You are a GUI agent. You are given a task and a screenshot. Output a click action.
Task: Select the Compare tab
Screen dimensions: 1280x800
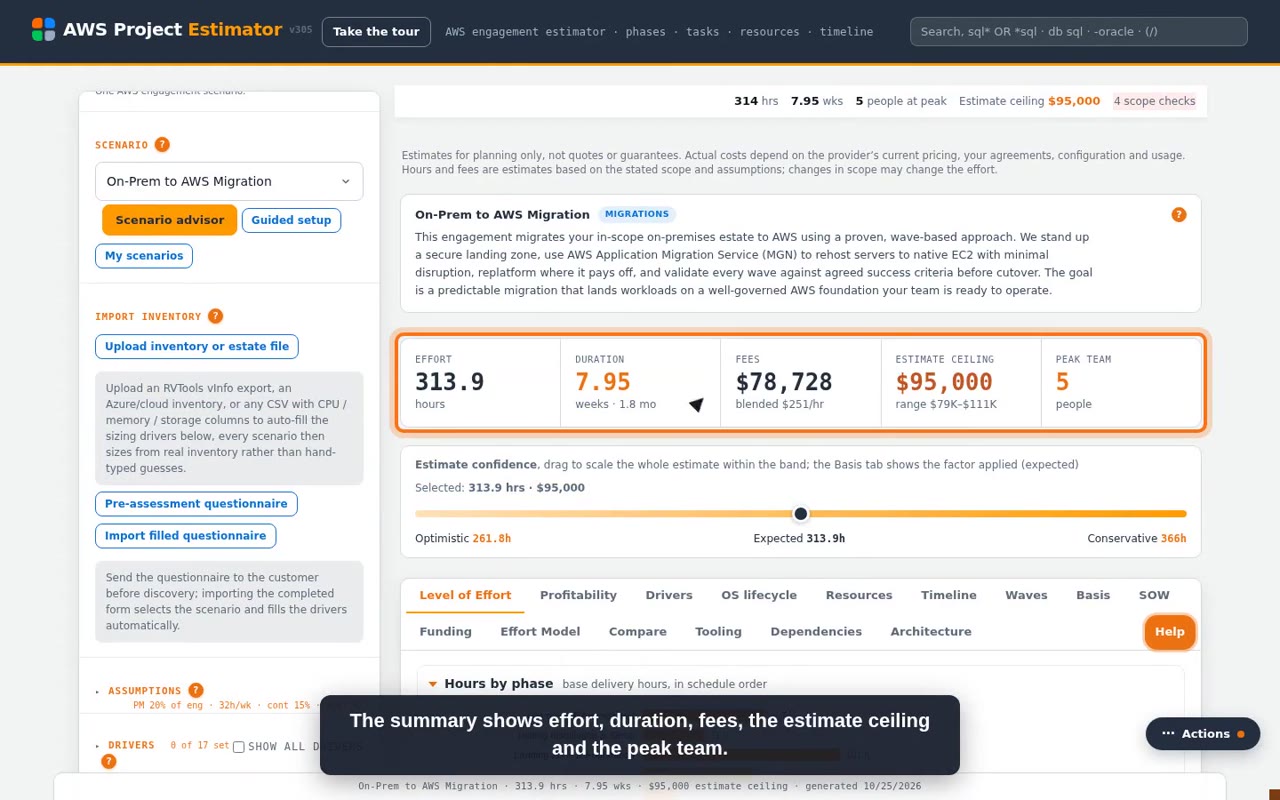[638, 632]
